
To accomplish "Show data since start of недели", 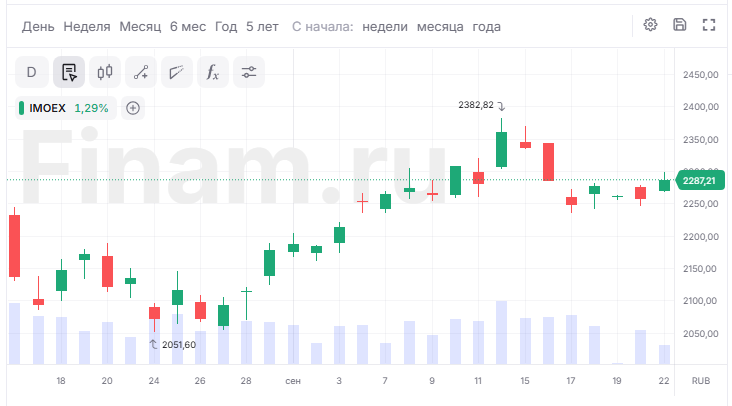I will click(385, 27).
